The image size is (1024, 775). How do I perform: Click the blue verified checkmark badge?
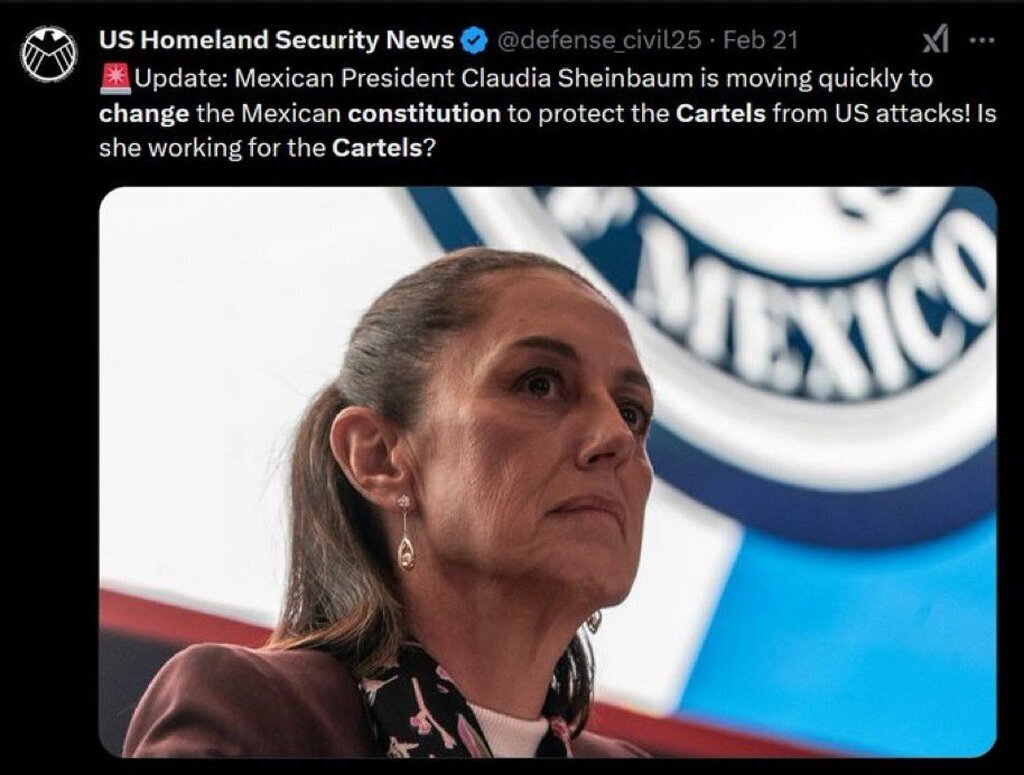point(474,40)
